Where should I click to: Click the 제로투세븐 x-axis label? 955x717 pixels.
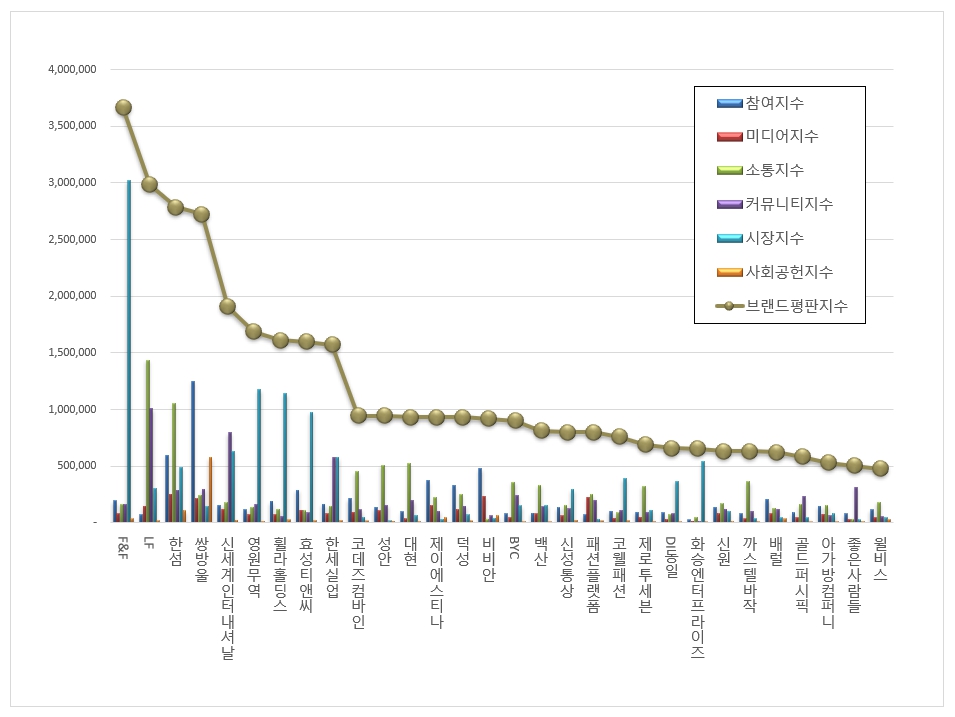click(x=646, y=574)
